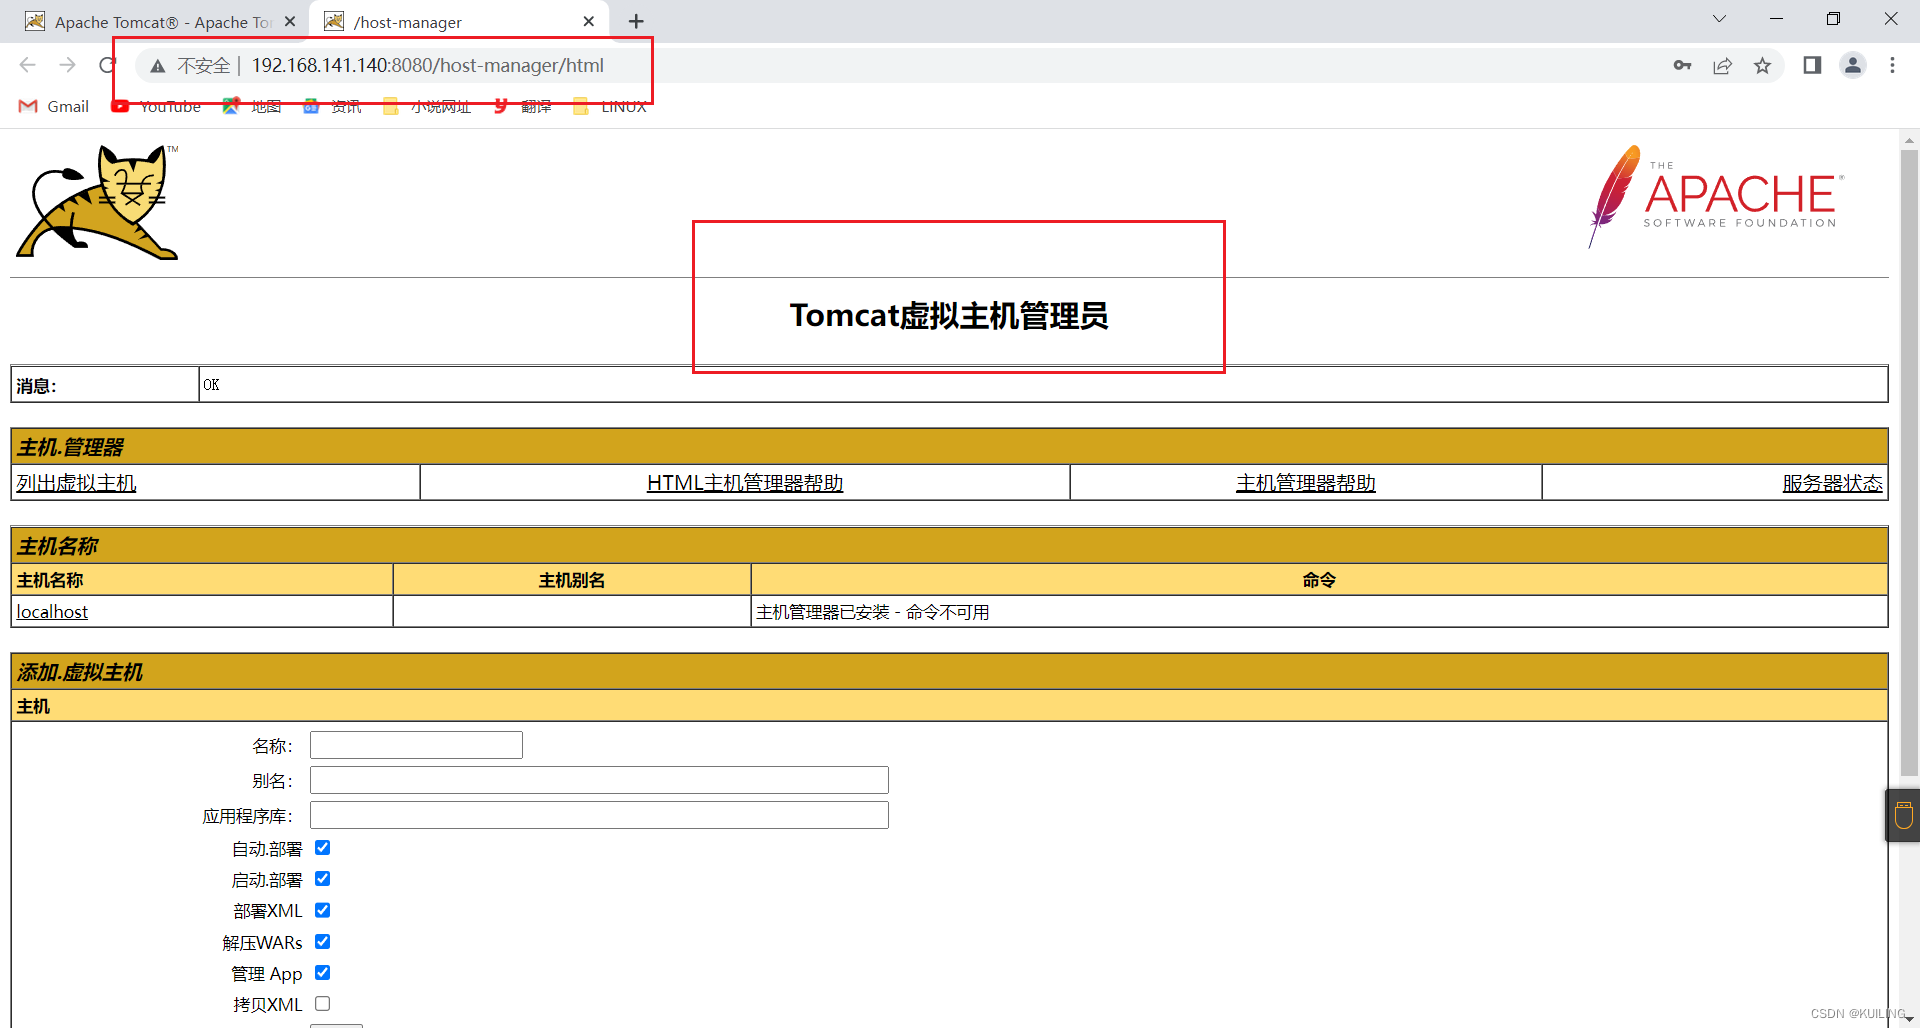Click the localhost host link

(x=52, y=612)
